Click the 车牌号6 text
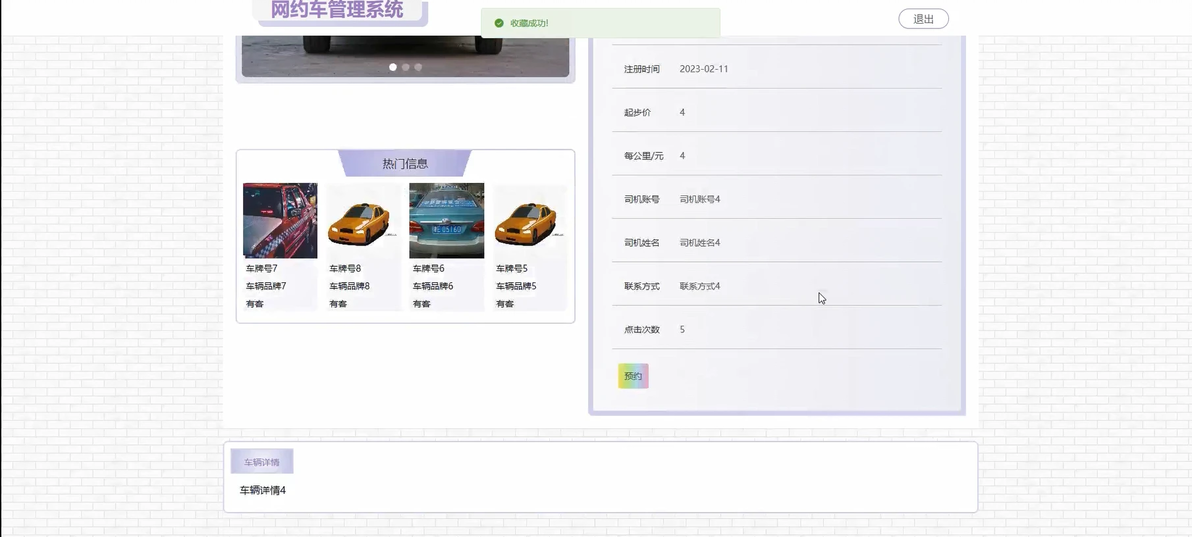Viewport: 1192px width, 537px height. [x=429, y=268]
